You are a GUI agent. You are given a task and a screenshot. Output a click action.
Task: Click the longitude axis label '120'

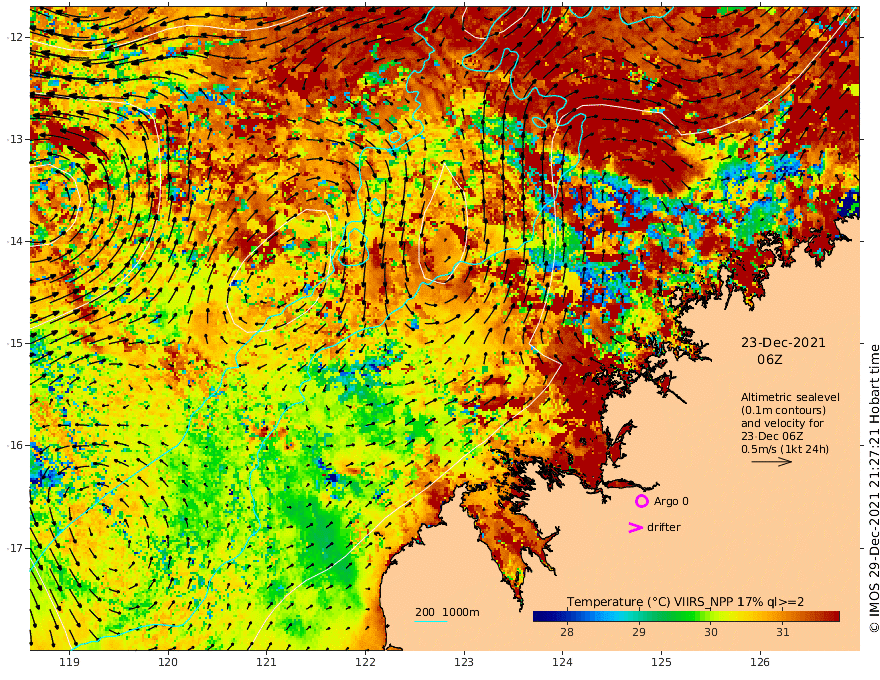[x=168, y=662]
